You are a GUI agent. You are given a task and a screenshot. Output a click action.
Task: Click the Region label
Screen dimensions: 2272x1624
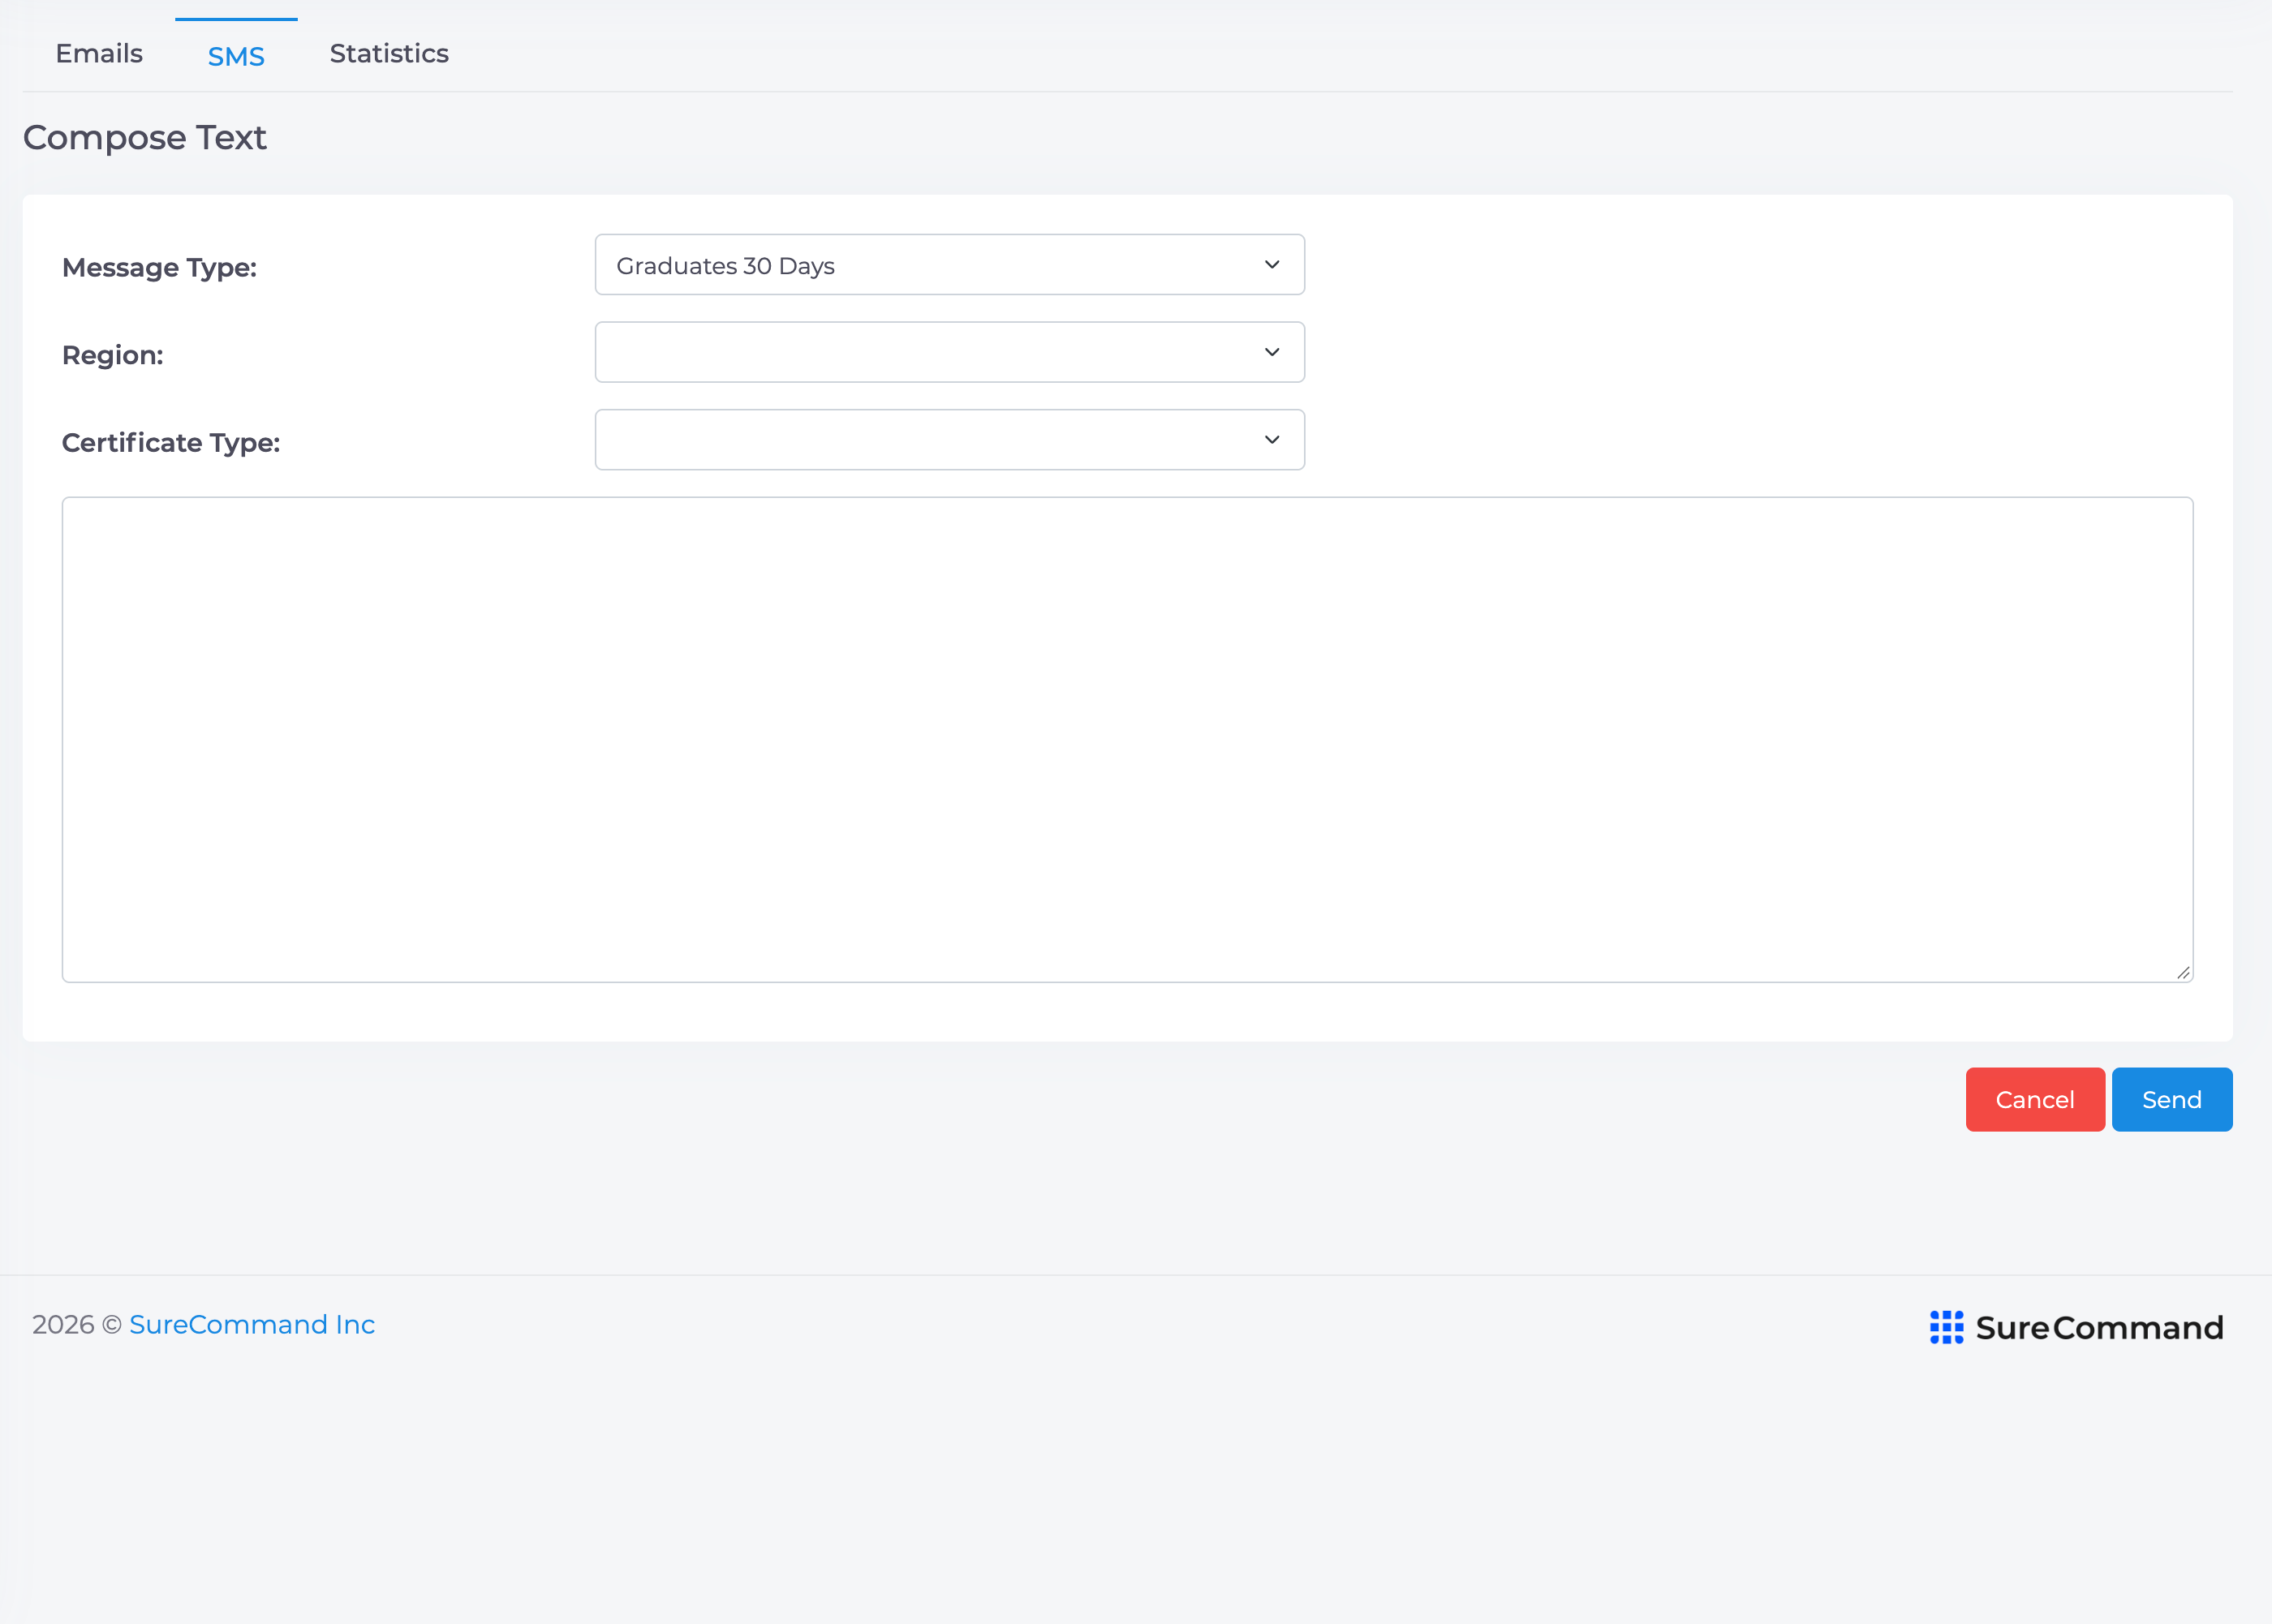tap(113, 356)
